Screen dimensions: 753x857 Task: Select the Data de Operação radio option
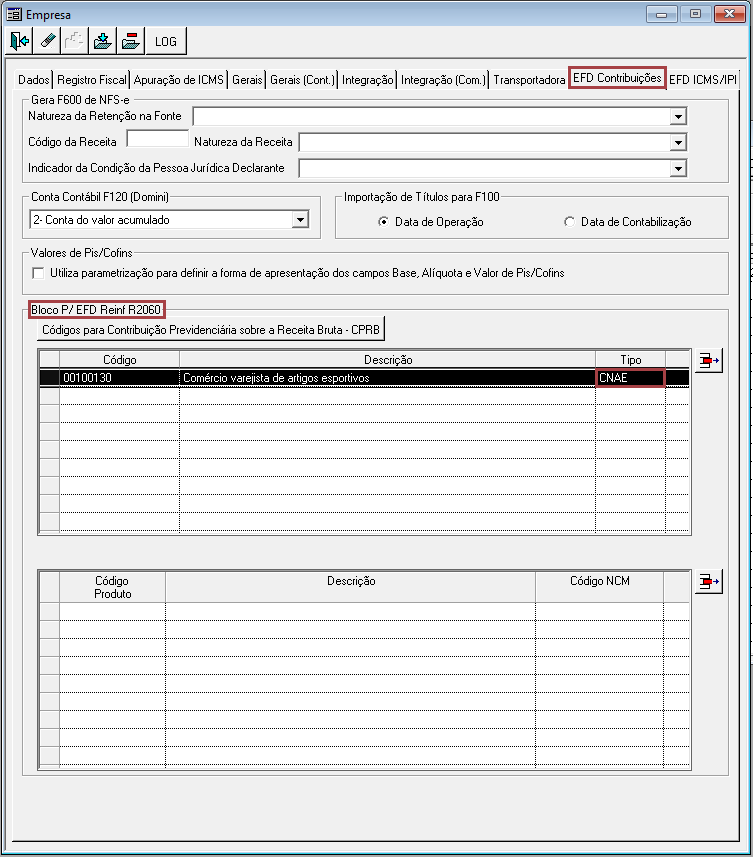[x=384, y=222]
